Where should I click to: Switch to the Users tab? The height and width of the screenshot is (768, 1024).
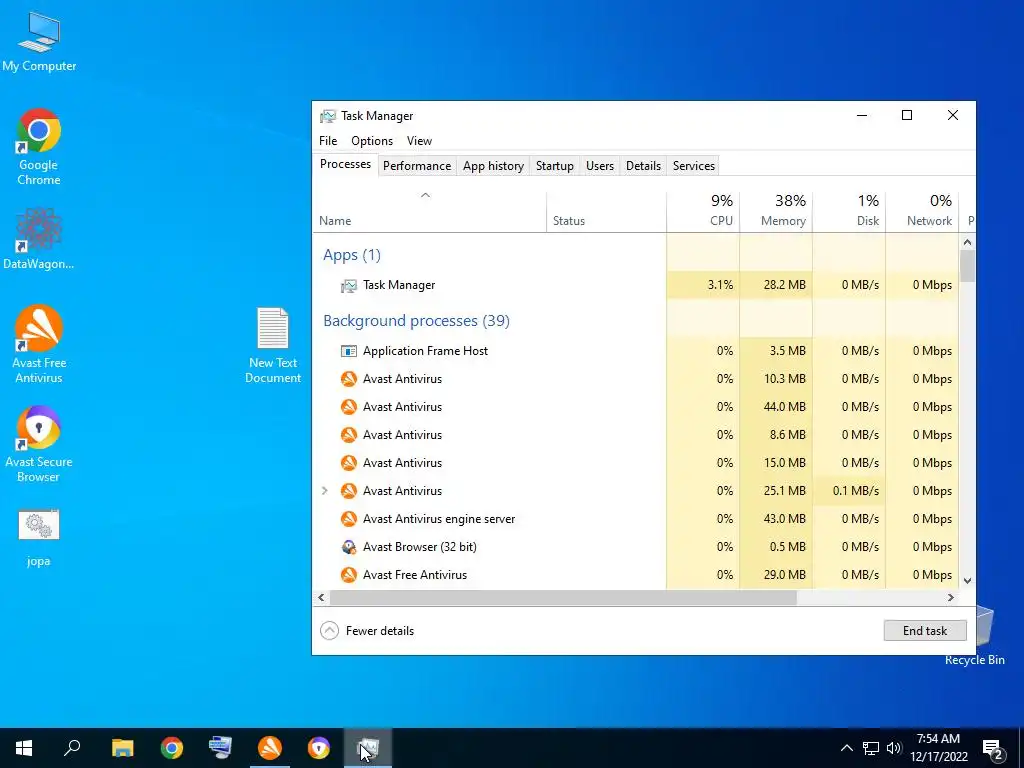tap(600, 166)
